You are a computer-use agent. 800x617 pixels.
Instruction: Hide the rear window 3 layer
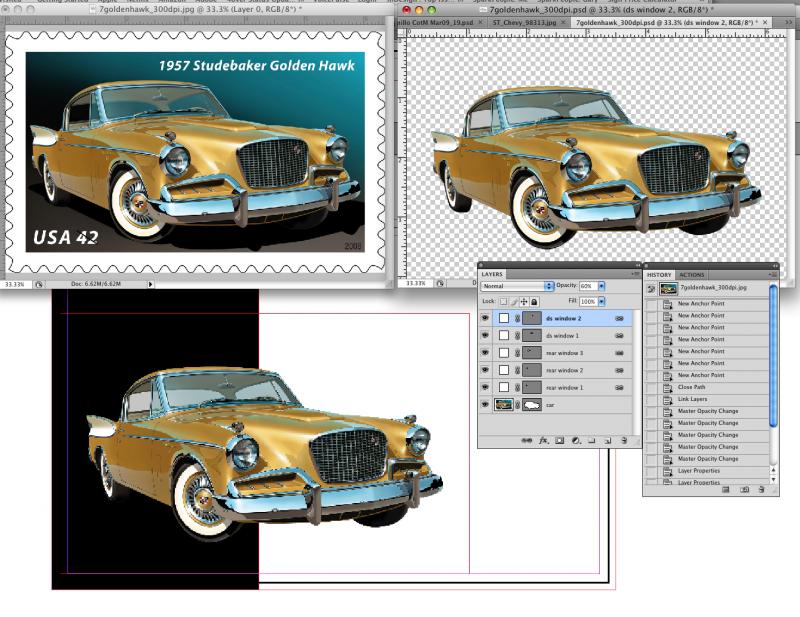(x=485, y=353)
